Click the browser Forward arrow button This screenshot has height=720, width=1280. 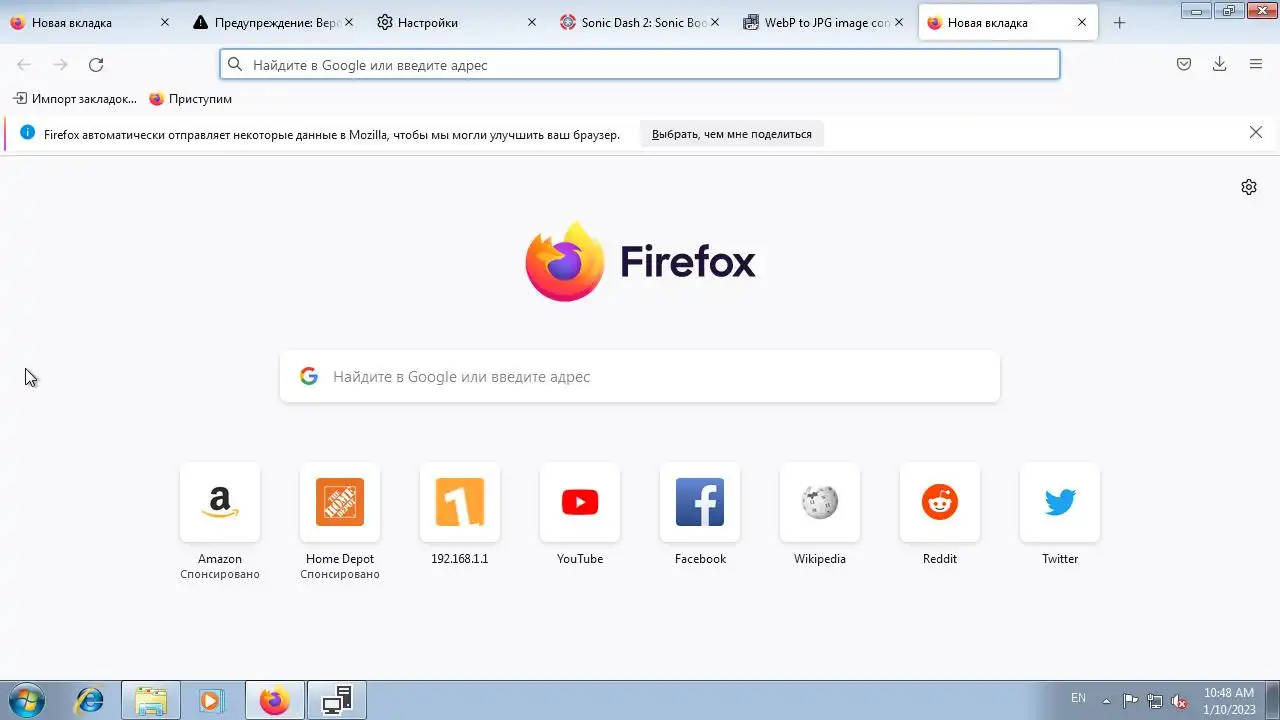point(60,65)
